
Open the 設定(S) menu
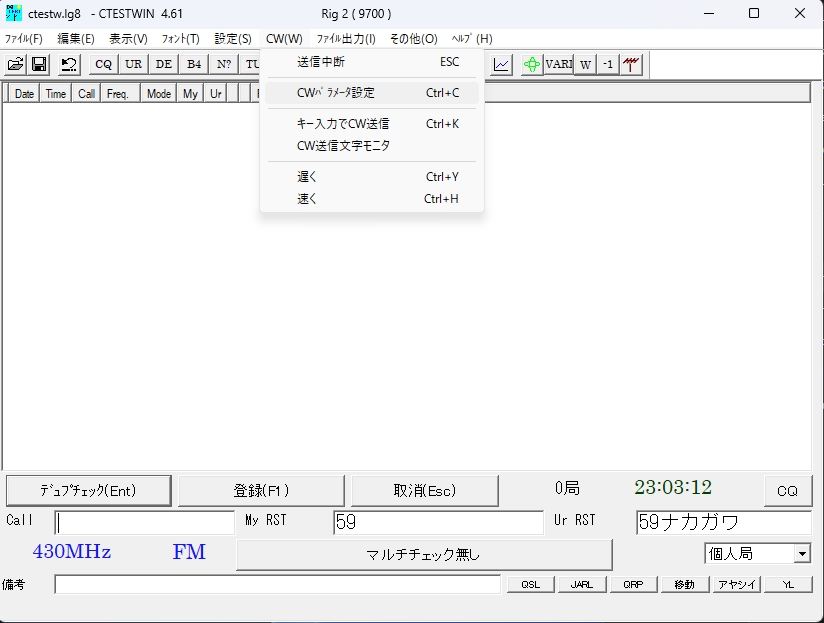tap(233, 39)
